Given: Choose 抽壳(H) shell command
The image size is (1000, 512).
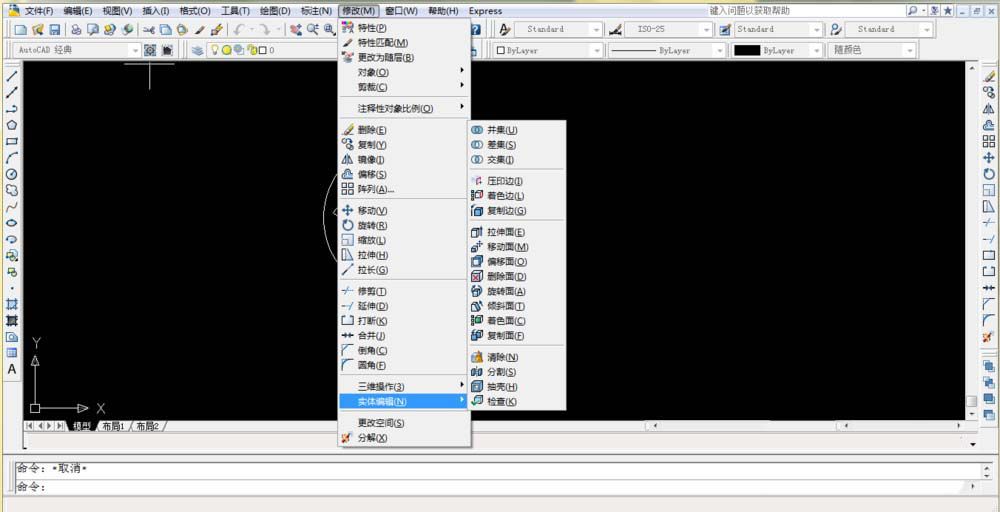Looking at the screenshot, I should pyautogui.click(x=501, y=387).
